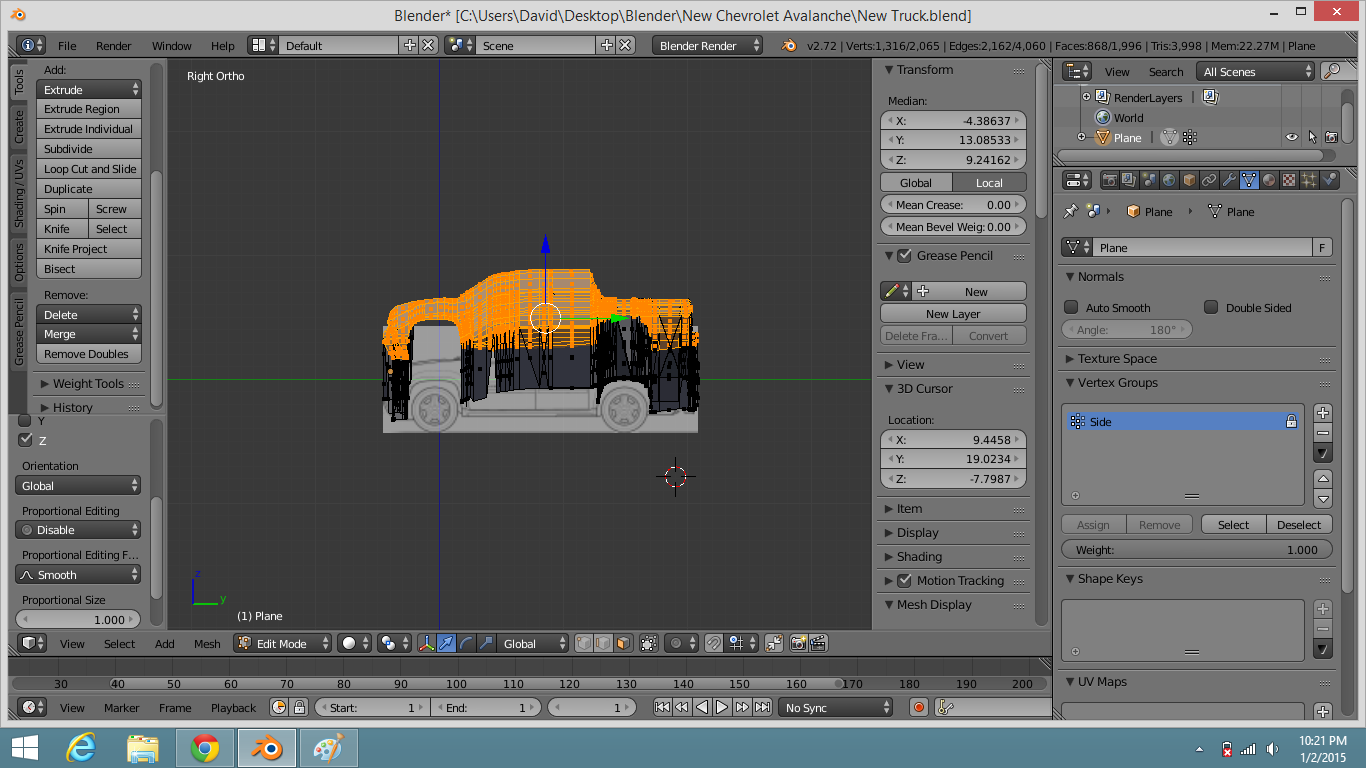Click the Loop Cut and Slide button
1366x768 pixels.
[89, 169]
